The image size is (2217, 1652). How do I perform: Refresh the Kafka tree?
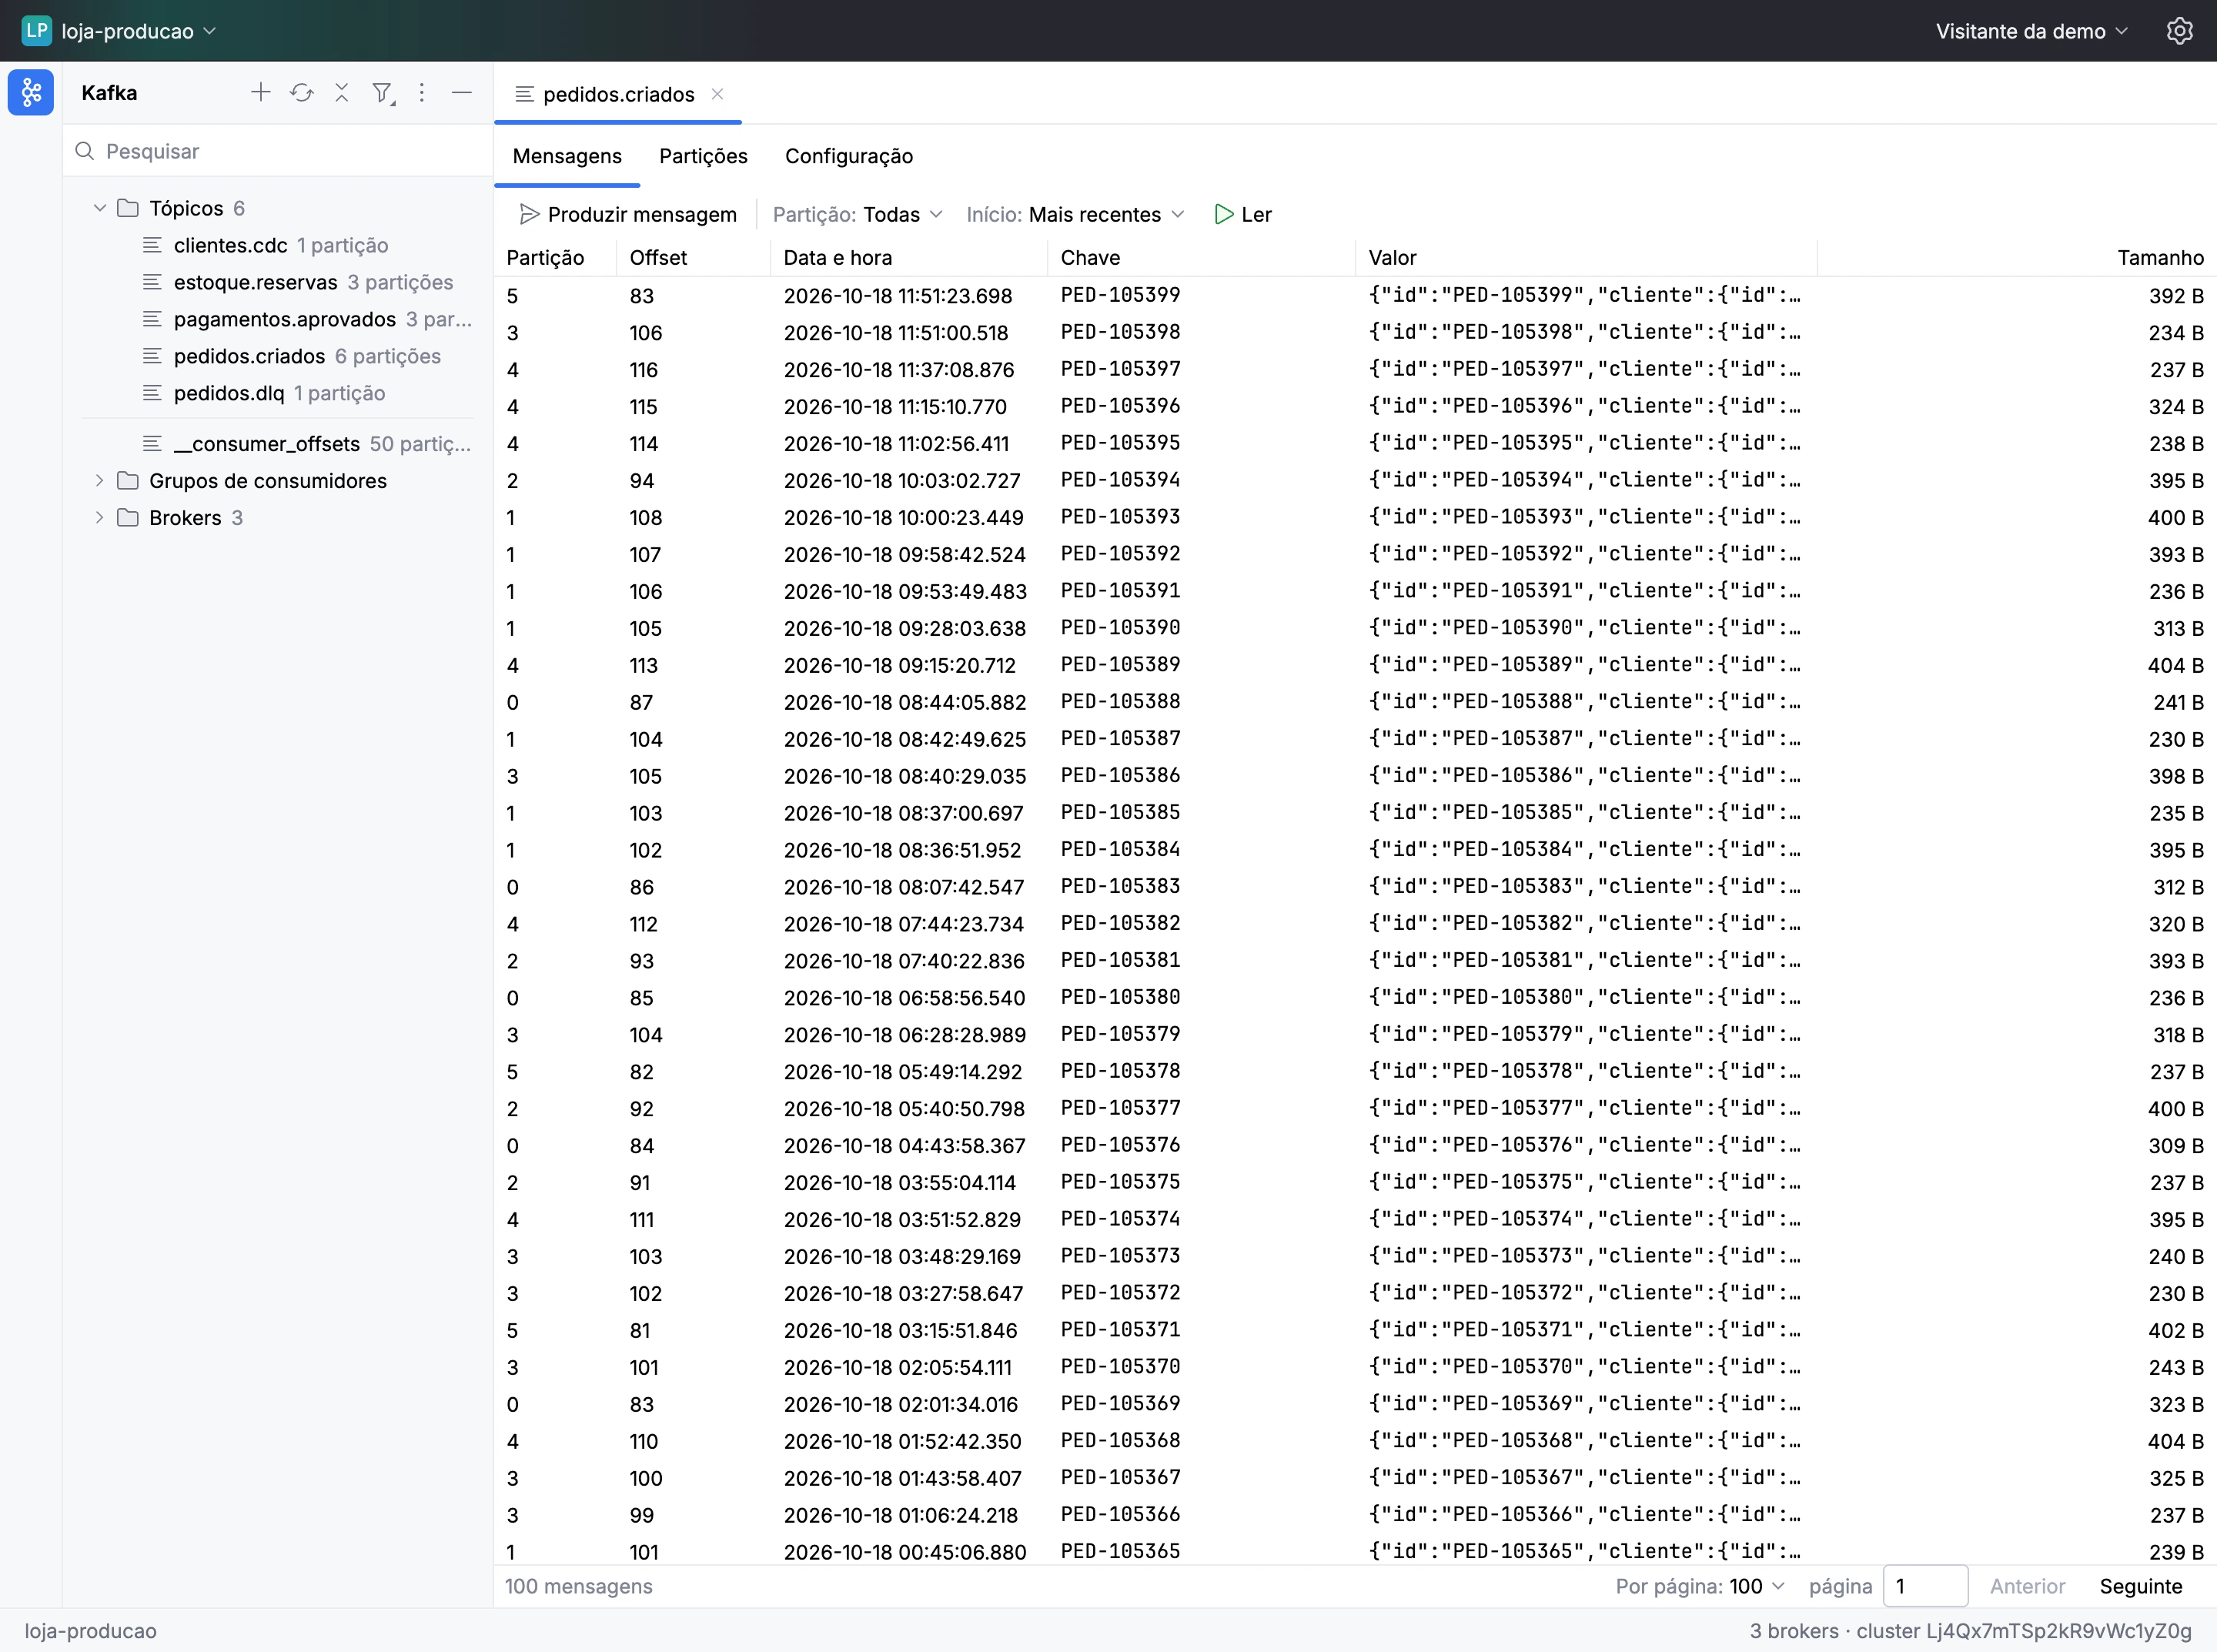[x=301, y=93]
